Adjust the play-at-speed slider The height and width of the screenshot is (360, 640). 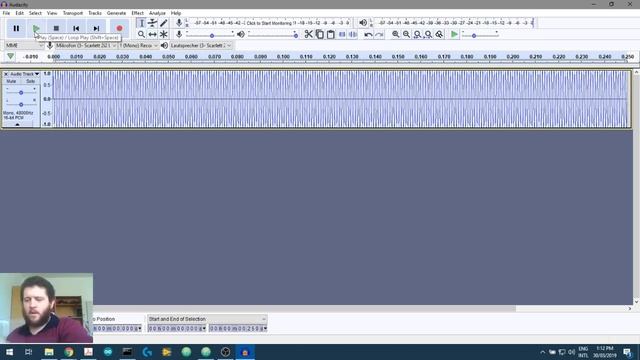480,35
